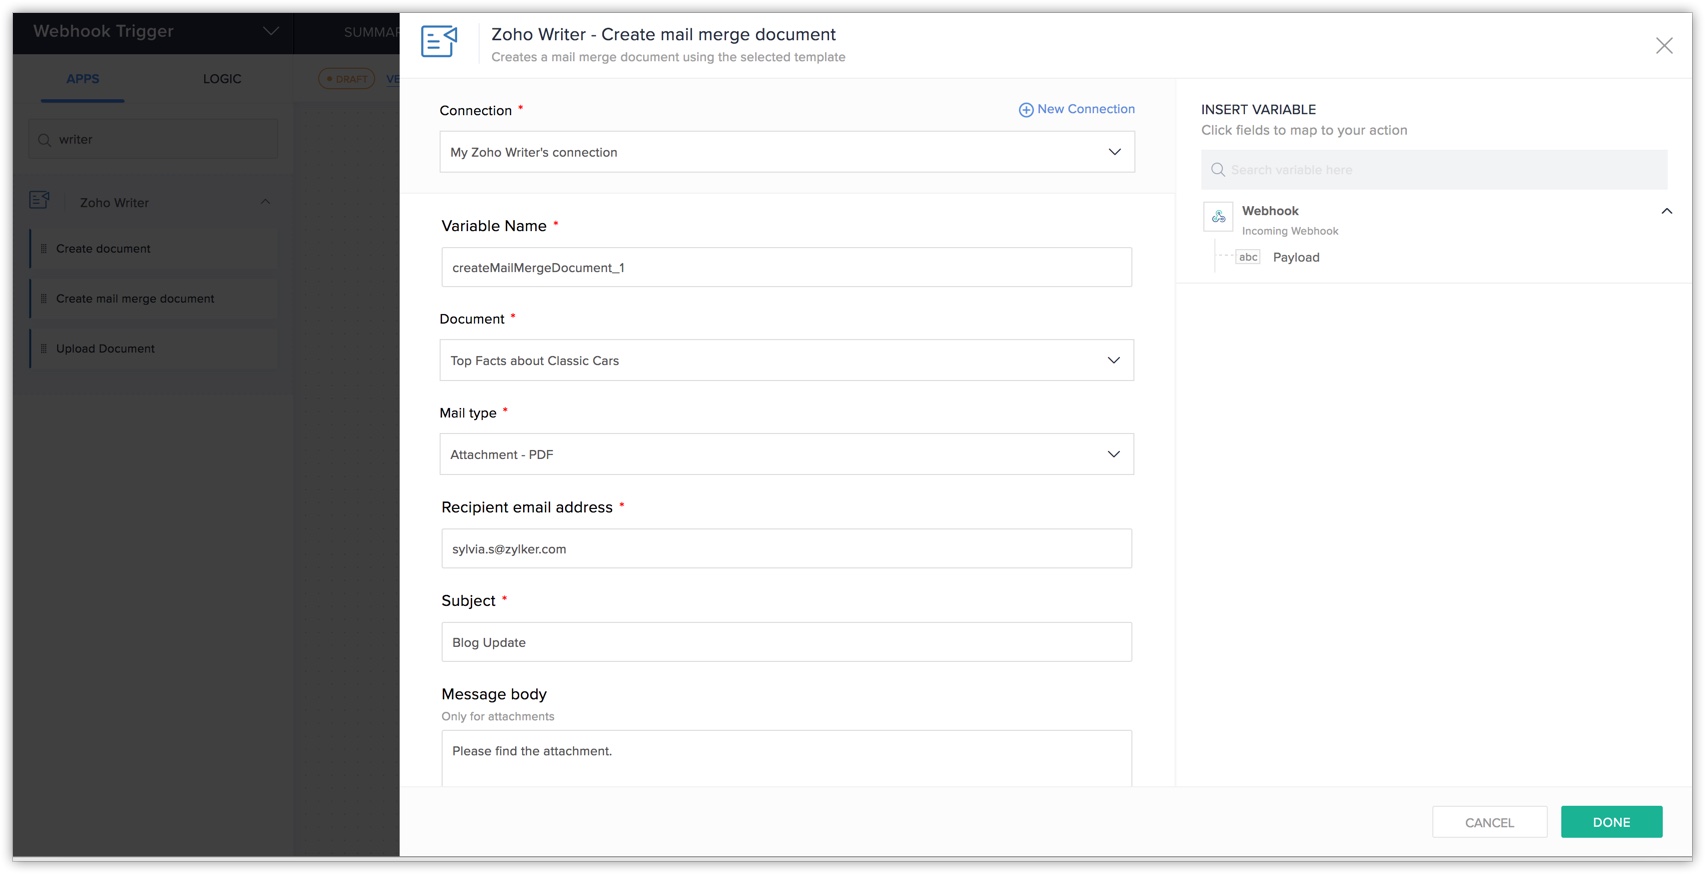This screenshot has height=874, width=1705.
Task: Click the Variable Name input field
Action: (787, 267)
